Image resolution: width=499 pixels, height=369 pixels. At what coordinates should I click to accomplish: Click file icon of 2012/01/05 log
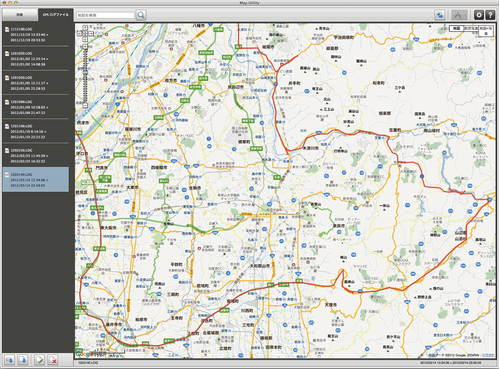tap(7, 78)
